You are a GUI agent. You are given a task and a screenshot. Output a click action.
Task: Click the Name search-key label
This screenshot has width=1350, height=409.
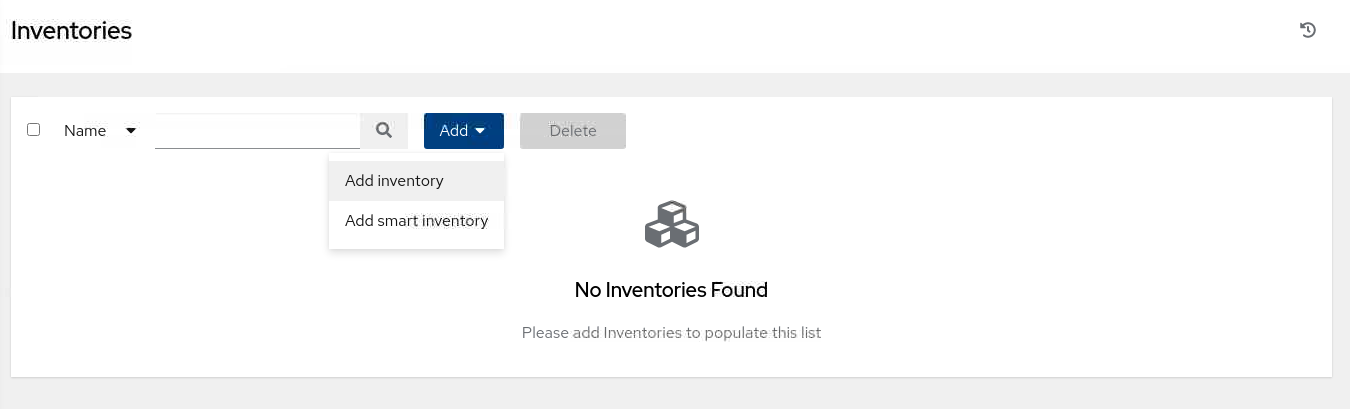[85, 131]
